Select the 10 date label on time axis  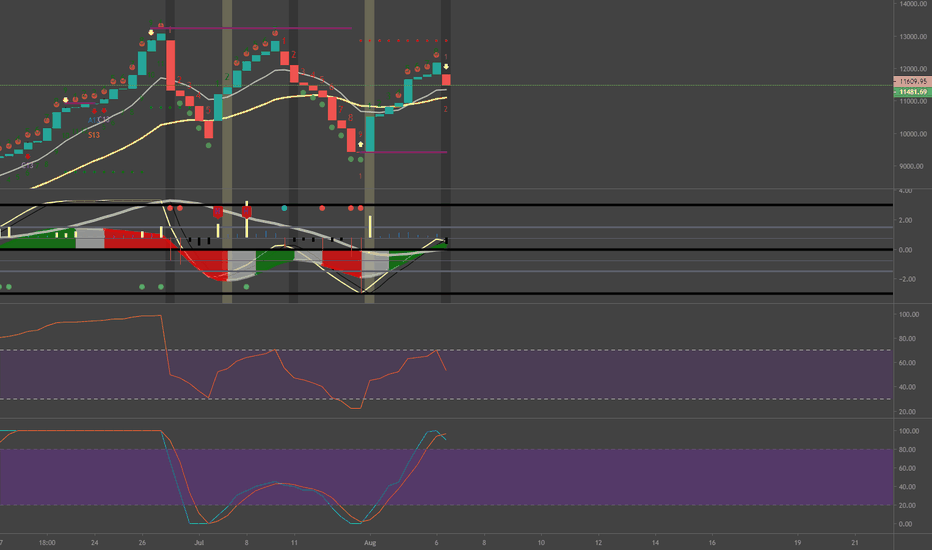point(541,542)
